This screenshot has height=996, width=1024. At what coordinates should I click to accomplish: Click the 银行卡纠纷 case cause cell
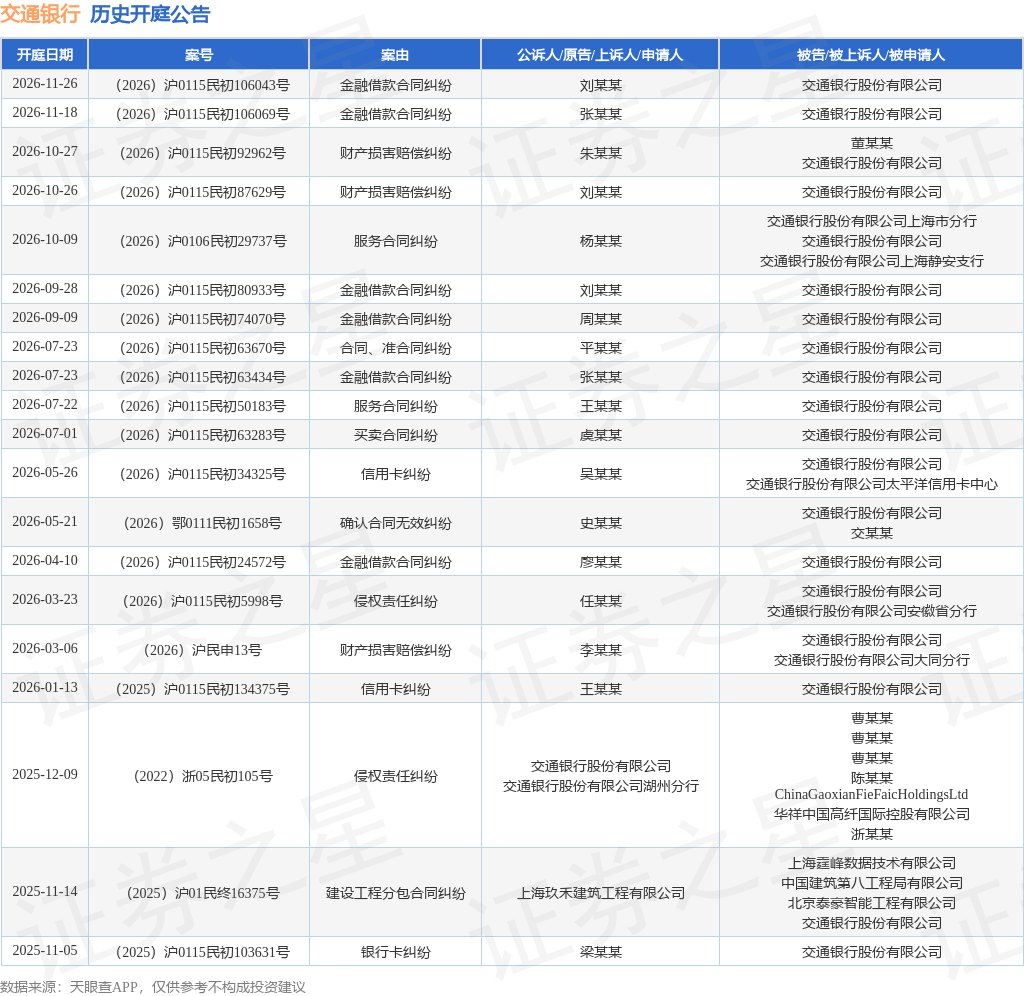click(x=395, y=952)
